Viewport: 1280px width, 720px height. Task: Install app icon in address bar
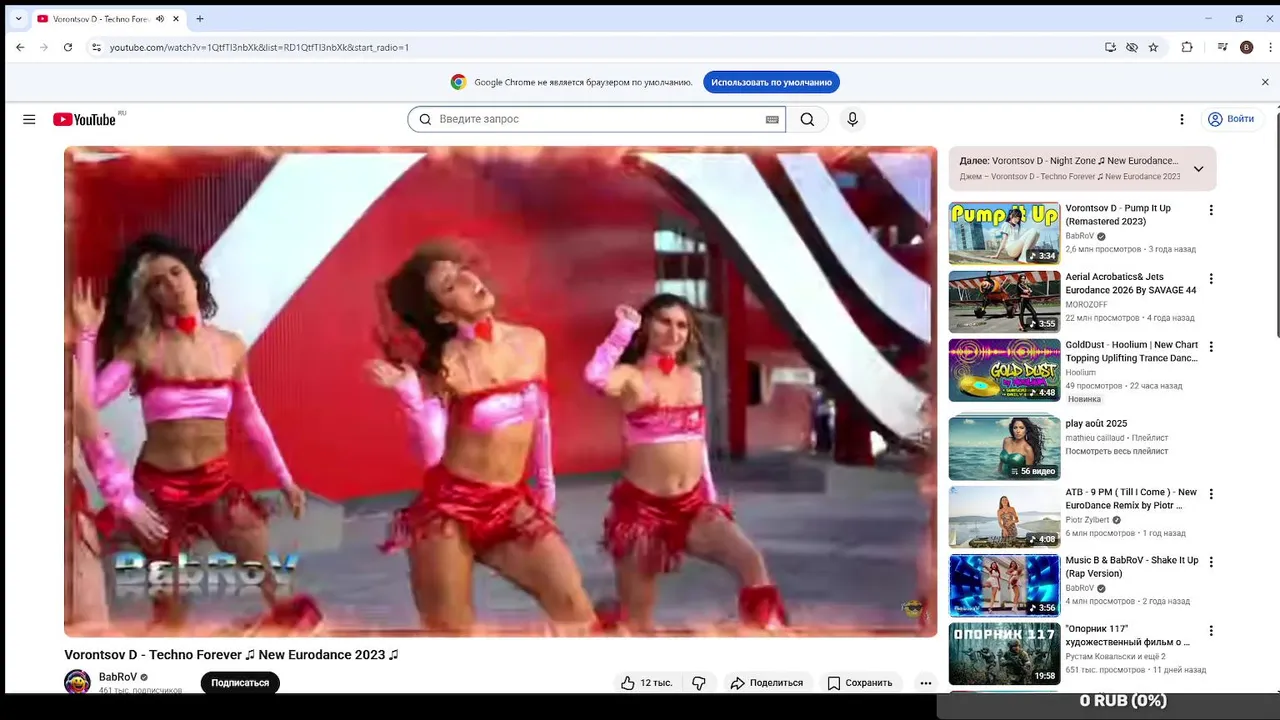click(1110, 47)
